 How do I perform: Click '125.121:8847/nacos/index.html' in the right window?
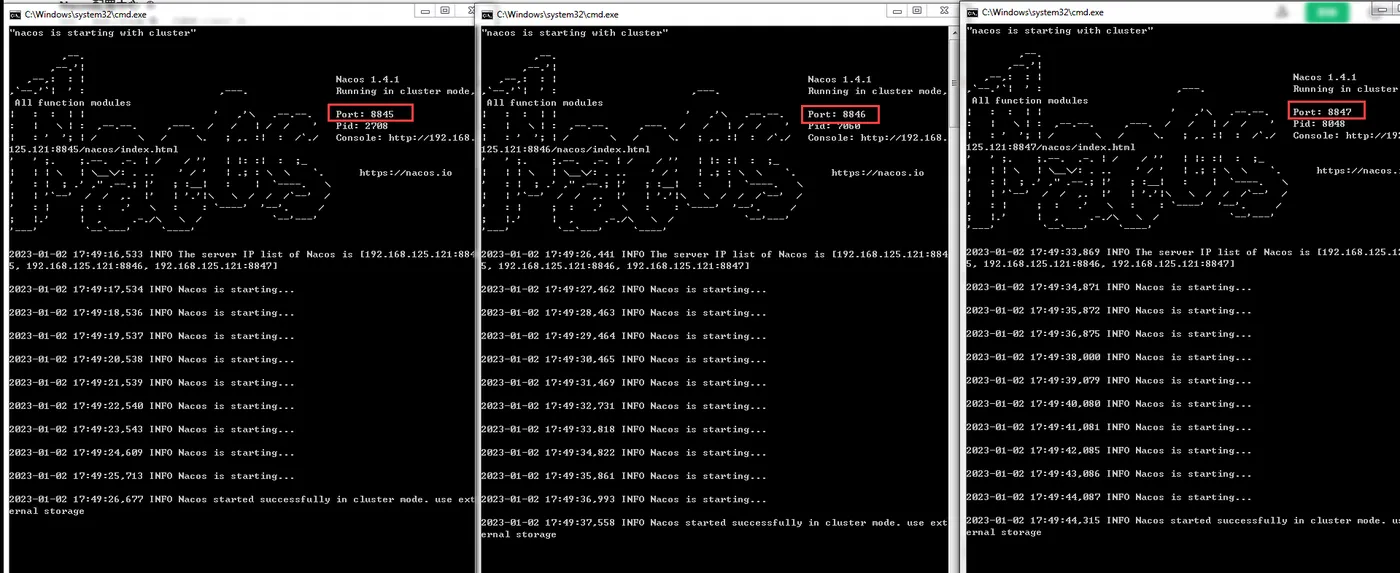click(x=1050, y=147)
